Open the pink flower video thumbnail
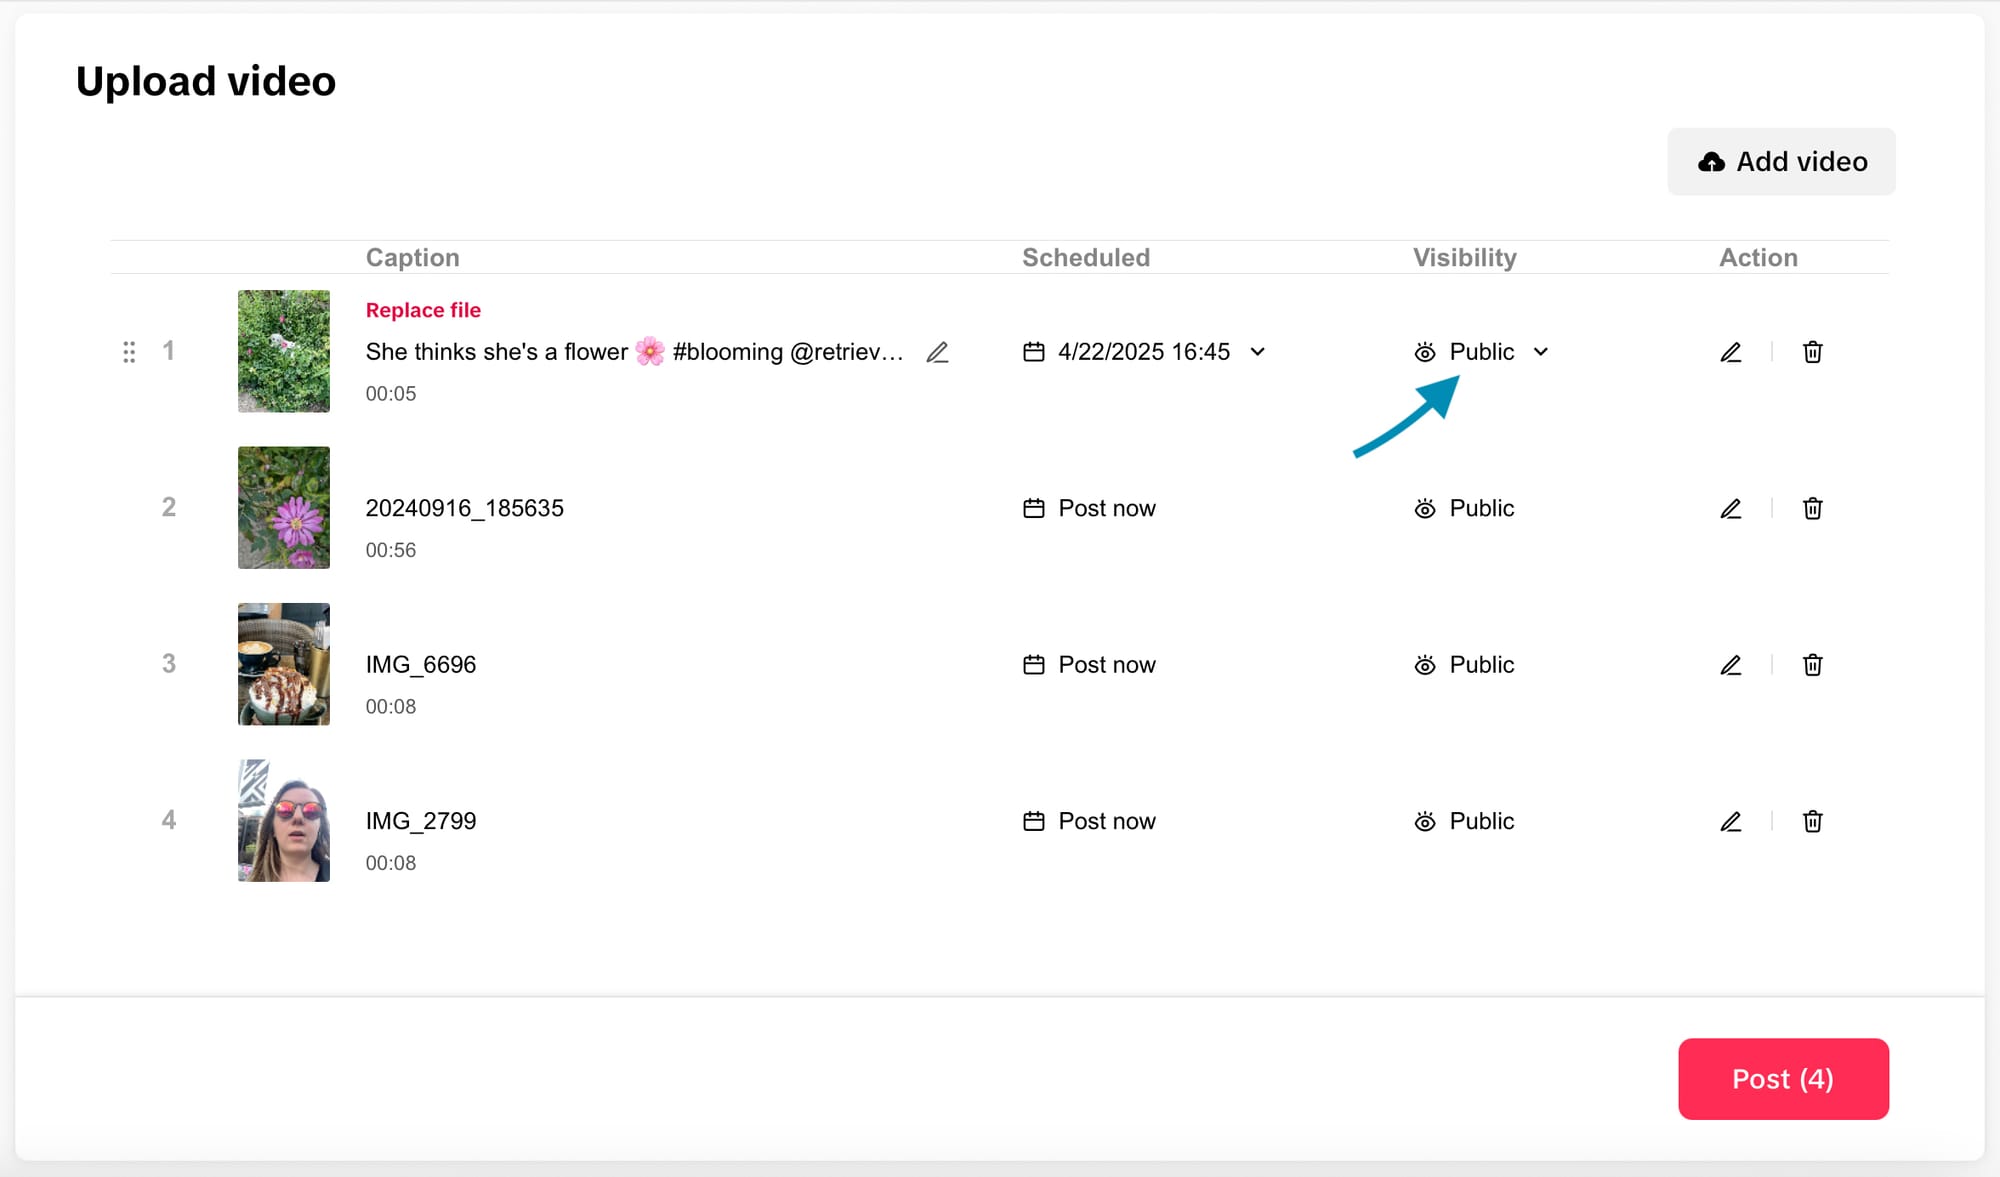Viewport: 2000px width, 1177px height. click(x=284, y=508)
